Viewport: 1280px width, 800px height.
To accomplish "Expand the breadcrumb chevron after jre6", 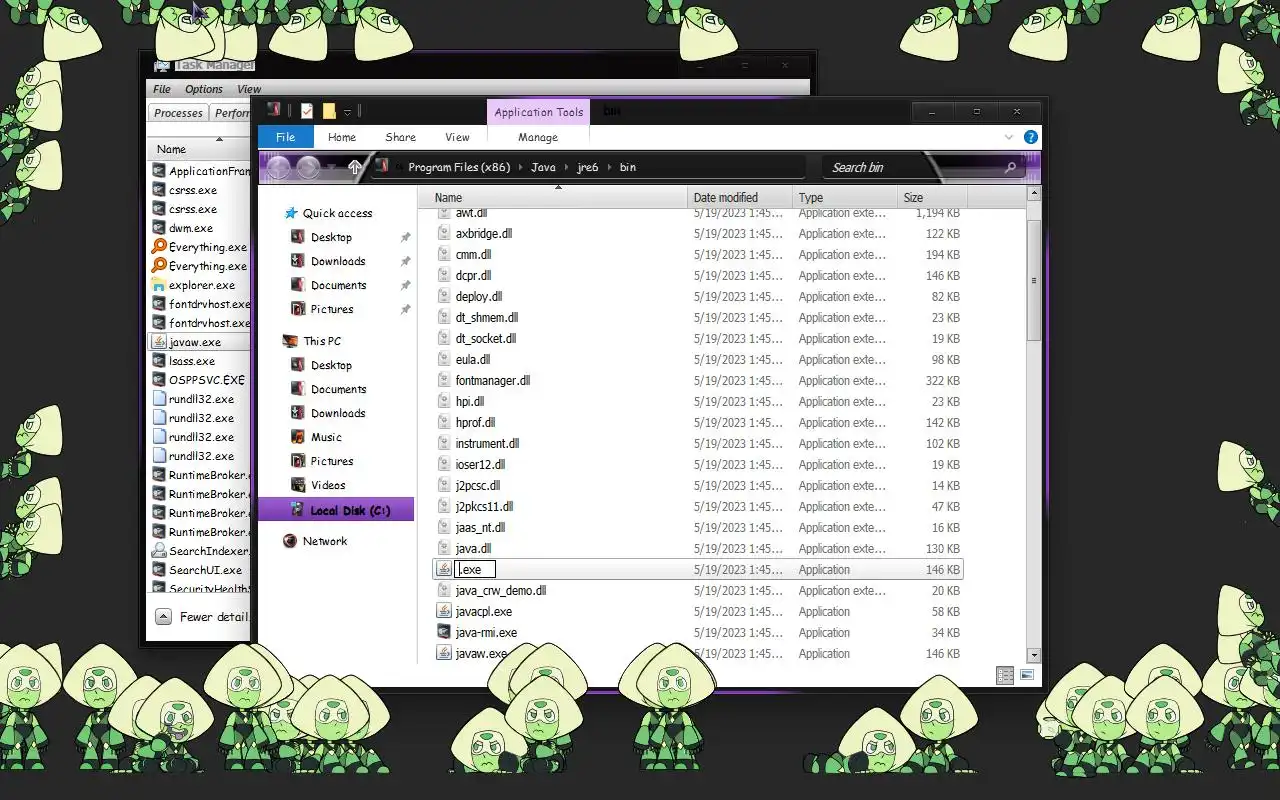I will 609,167.
